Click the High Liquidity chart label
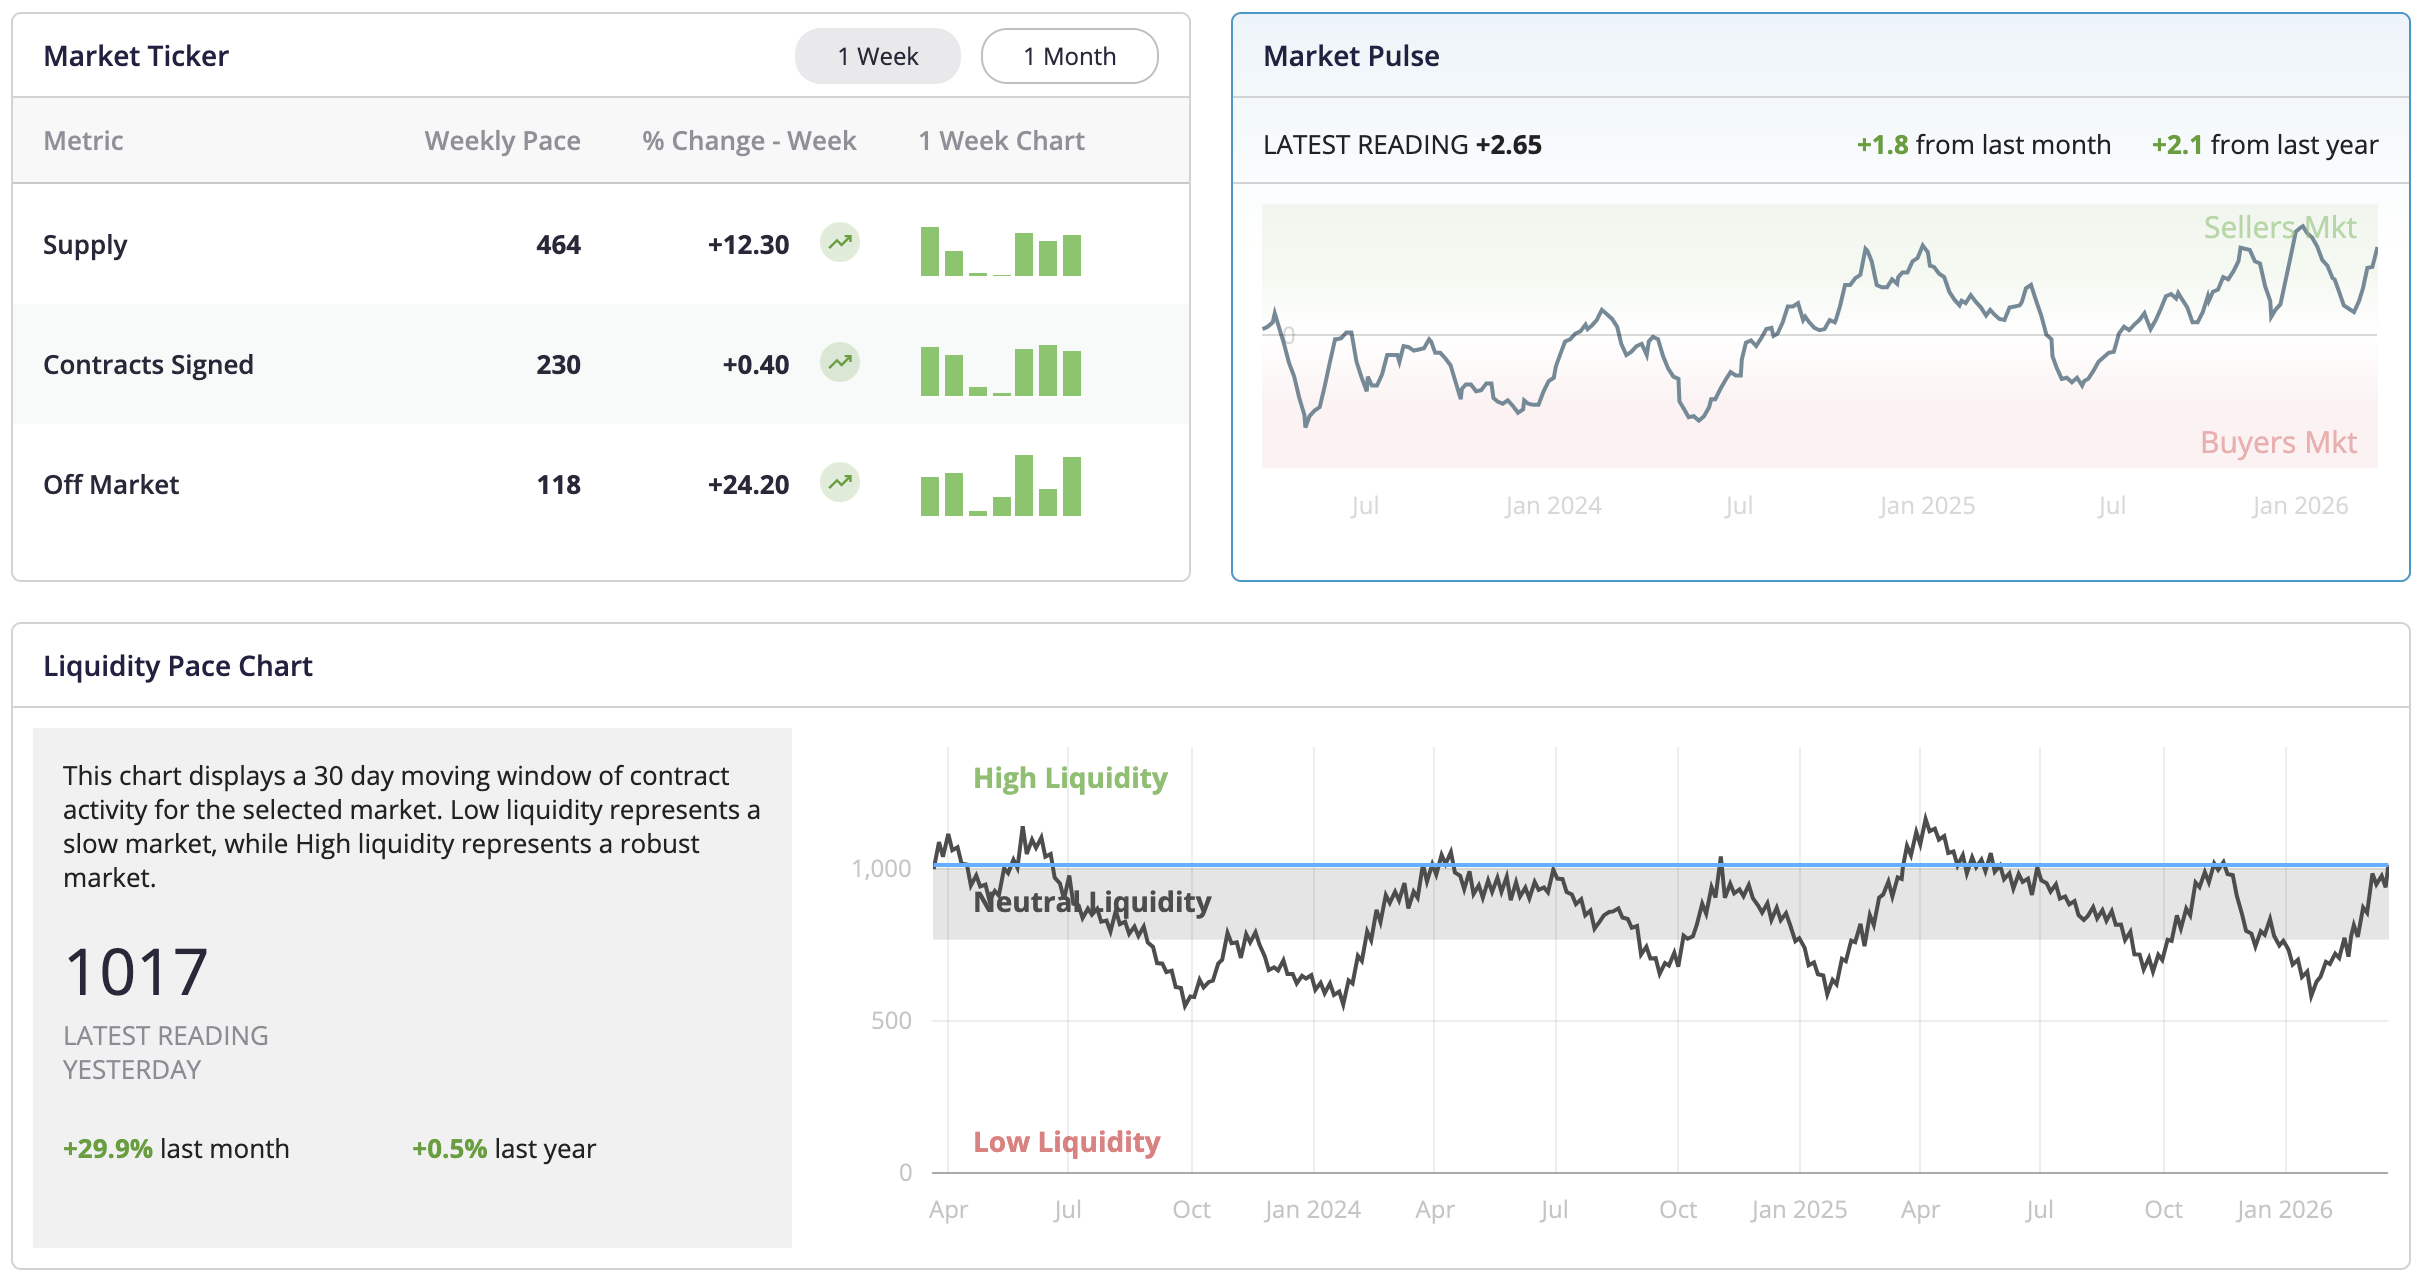Viewport: 2418px width, 1276px height. (x=1070, y=778)
